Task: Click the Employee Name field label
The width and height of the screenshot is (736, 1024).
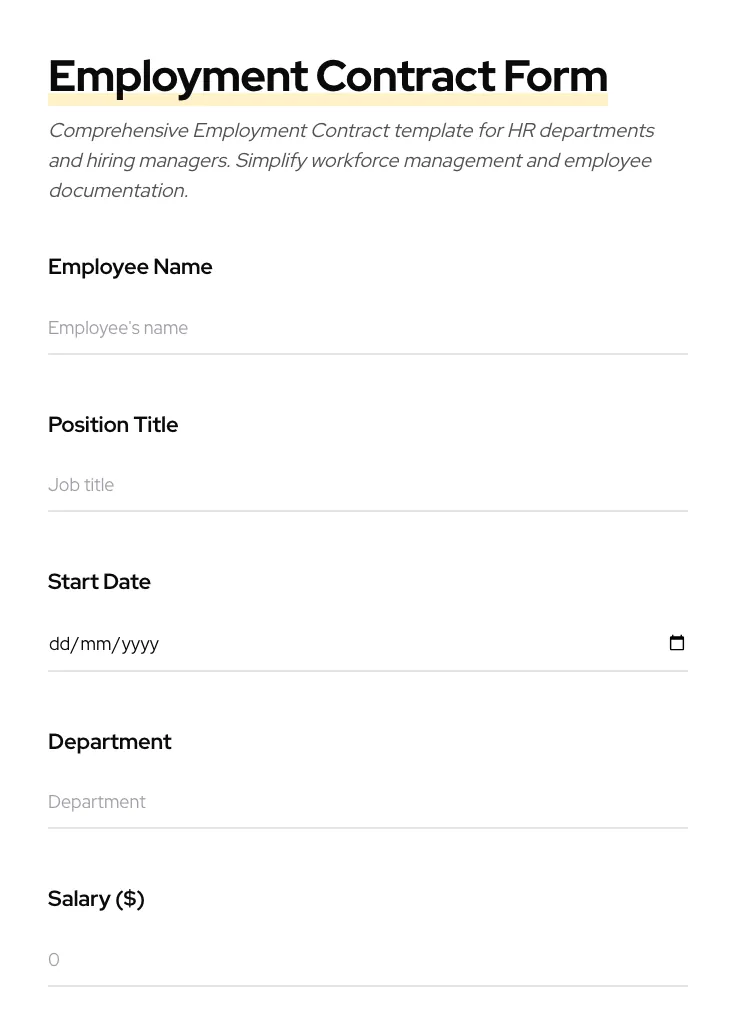Action: pos(130,267)
